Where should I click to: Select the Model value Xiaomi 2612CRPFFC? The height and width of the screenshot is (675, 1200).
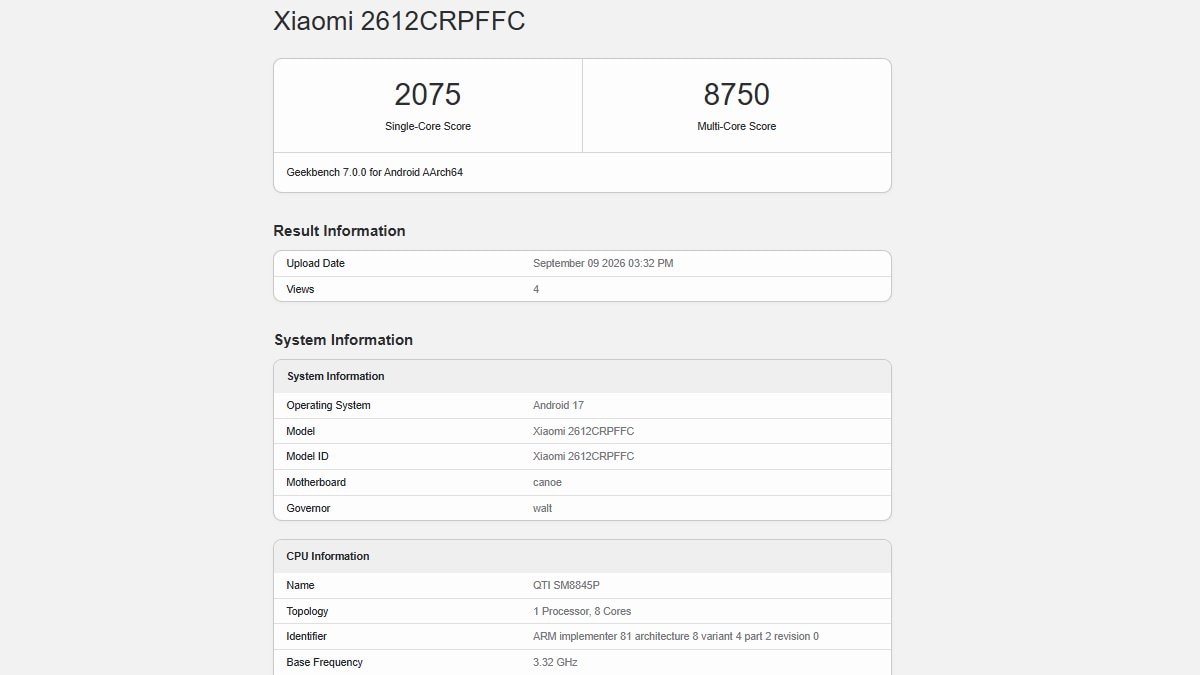584,431
